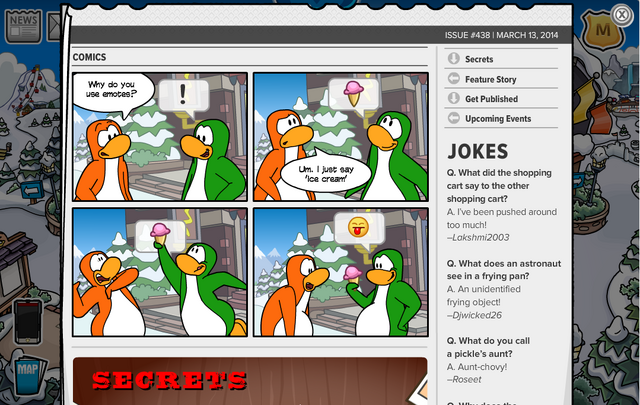Image resolution: width=640 pixels, height=405 pixels.
Task: Click the NEWS newspaper icon
Action: (23, 27)
